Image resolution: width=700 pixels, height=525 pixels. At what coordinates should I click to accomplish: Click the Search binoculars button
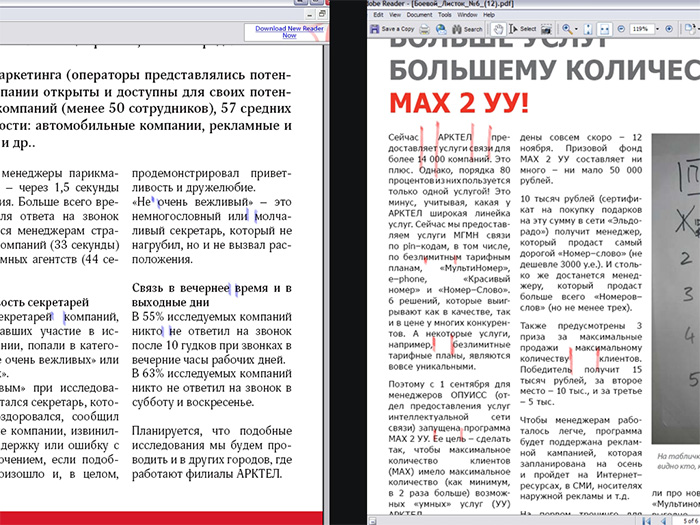point(467,29)
